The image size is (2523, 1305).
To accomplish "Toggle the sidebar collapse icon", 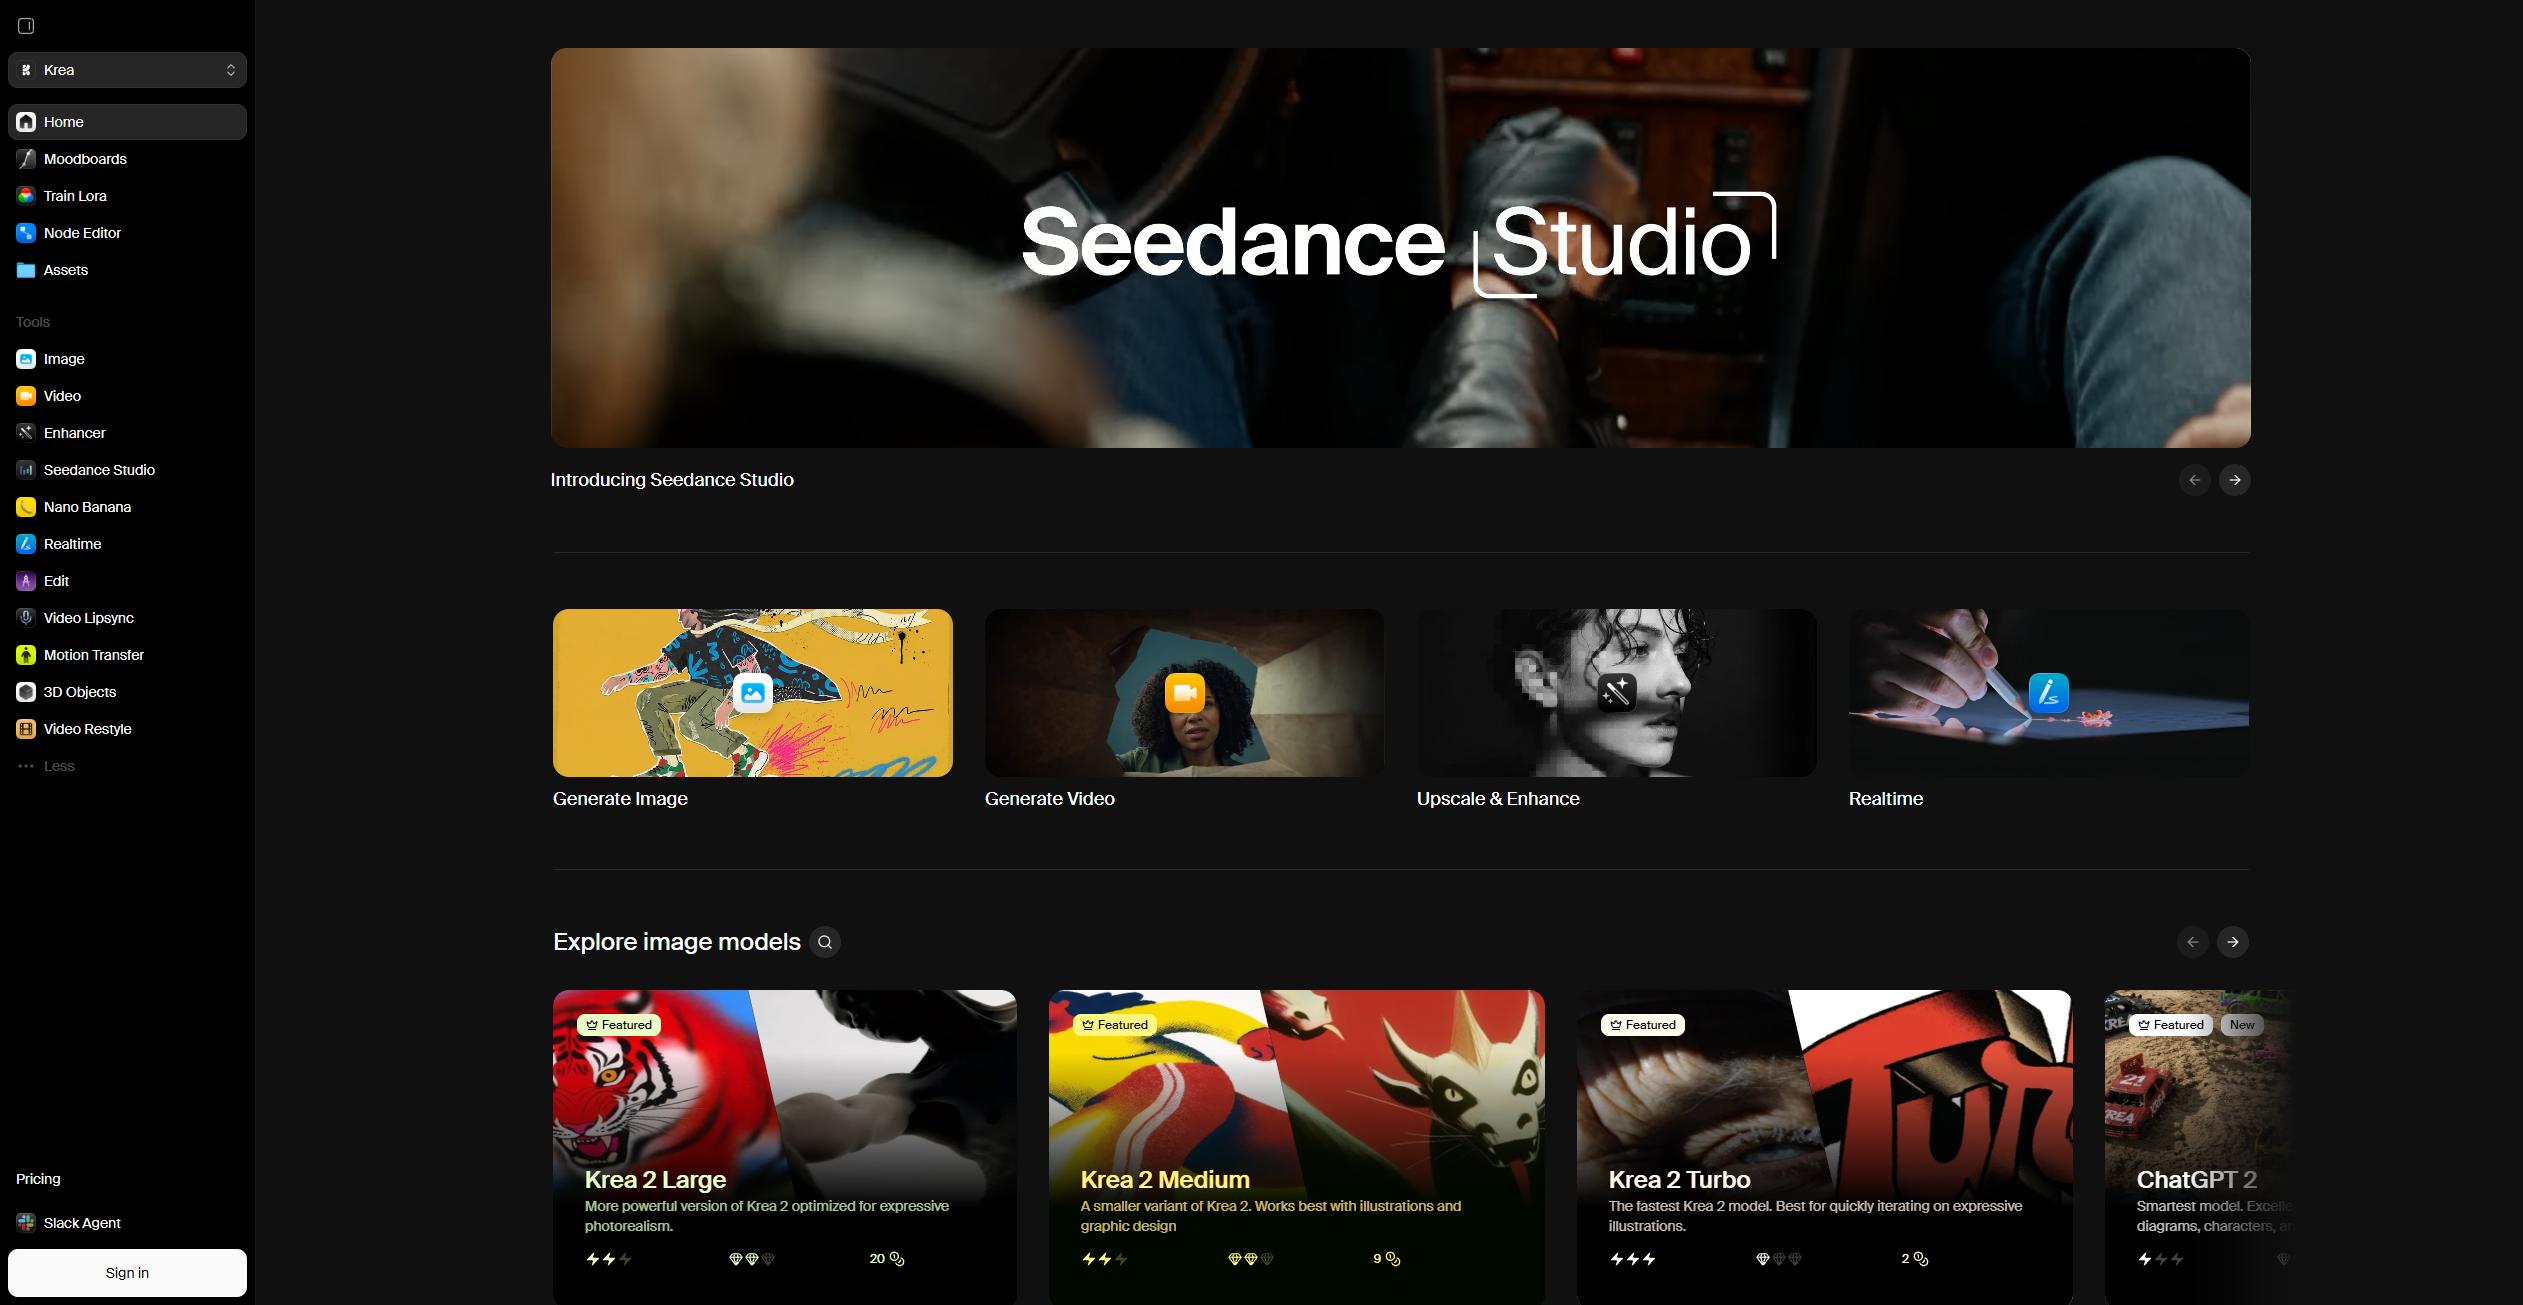I will 26,26.
